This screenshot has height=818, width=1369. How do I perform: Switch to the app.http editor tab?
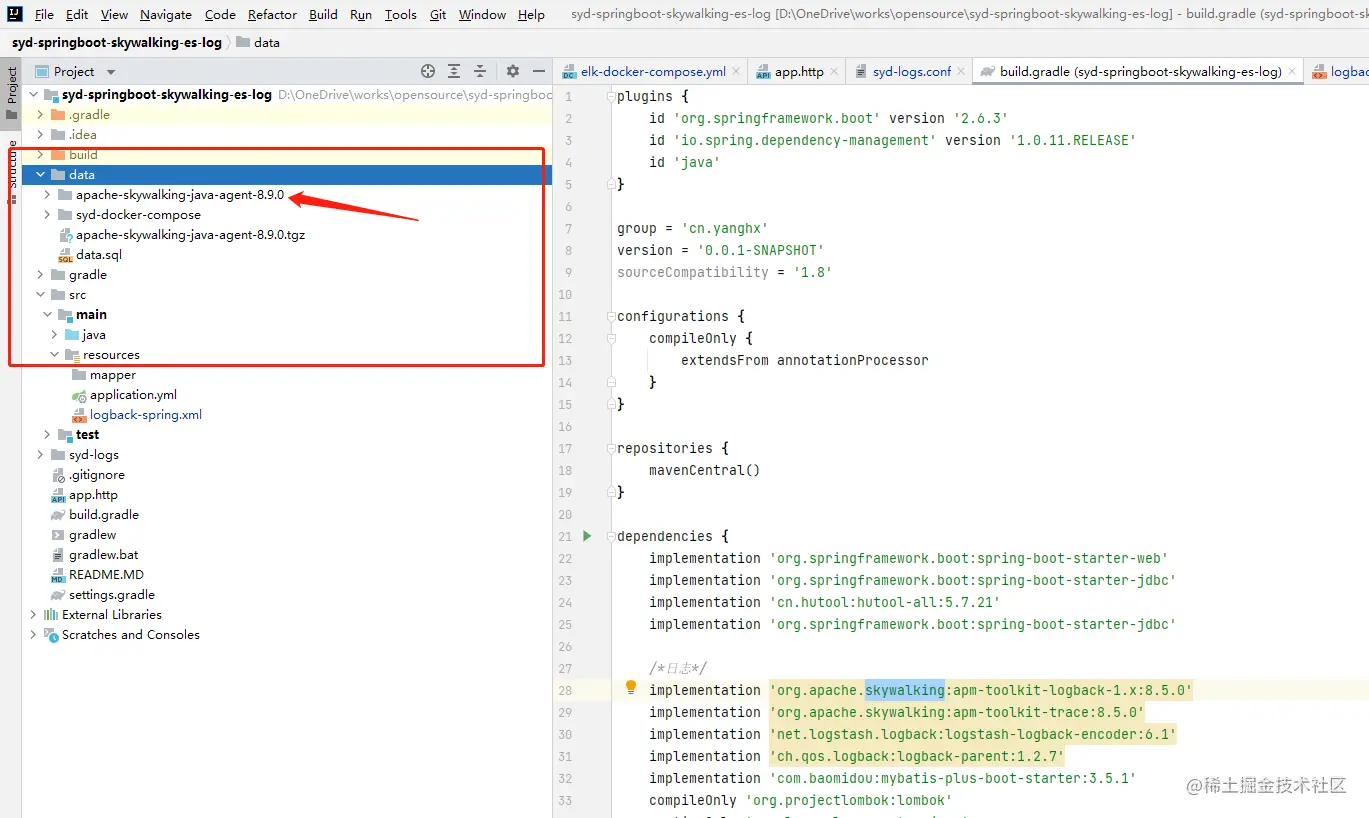(798, 72)
